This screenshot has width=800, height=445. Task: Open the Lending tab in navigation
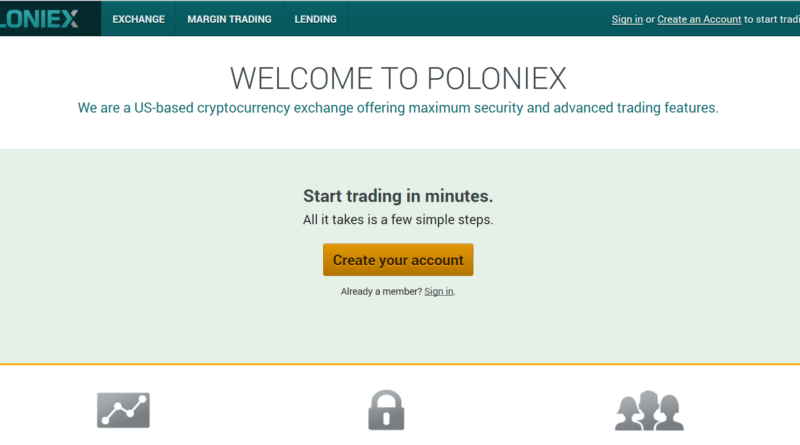click(315, 19)
